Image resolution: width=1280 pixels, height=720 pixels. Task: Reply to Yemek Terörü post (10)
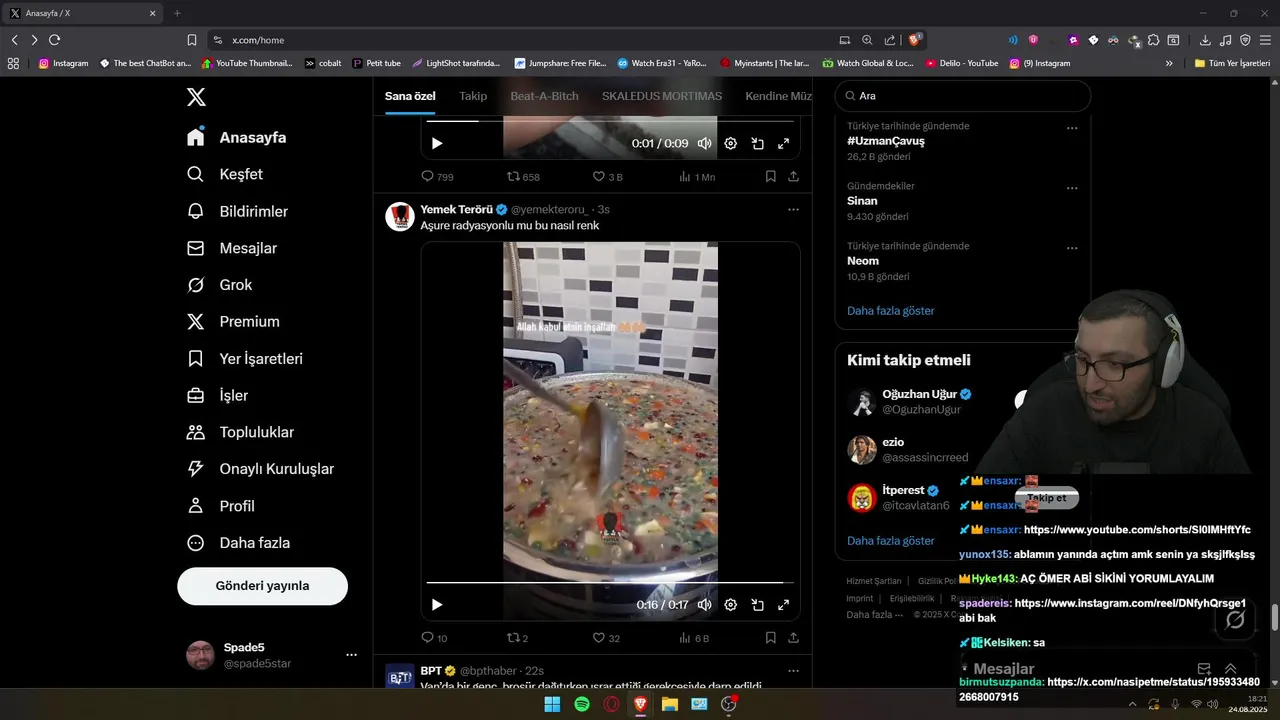(x=434, y=638)
